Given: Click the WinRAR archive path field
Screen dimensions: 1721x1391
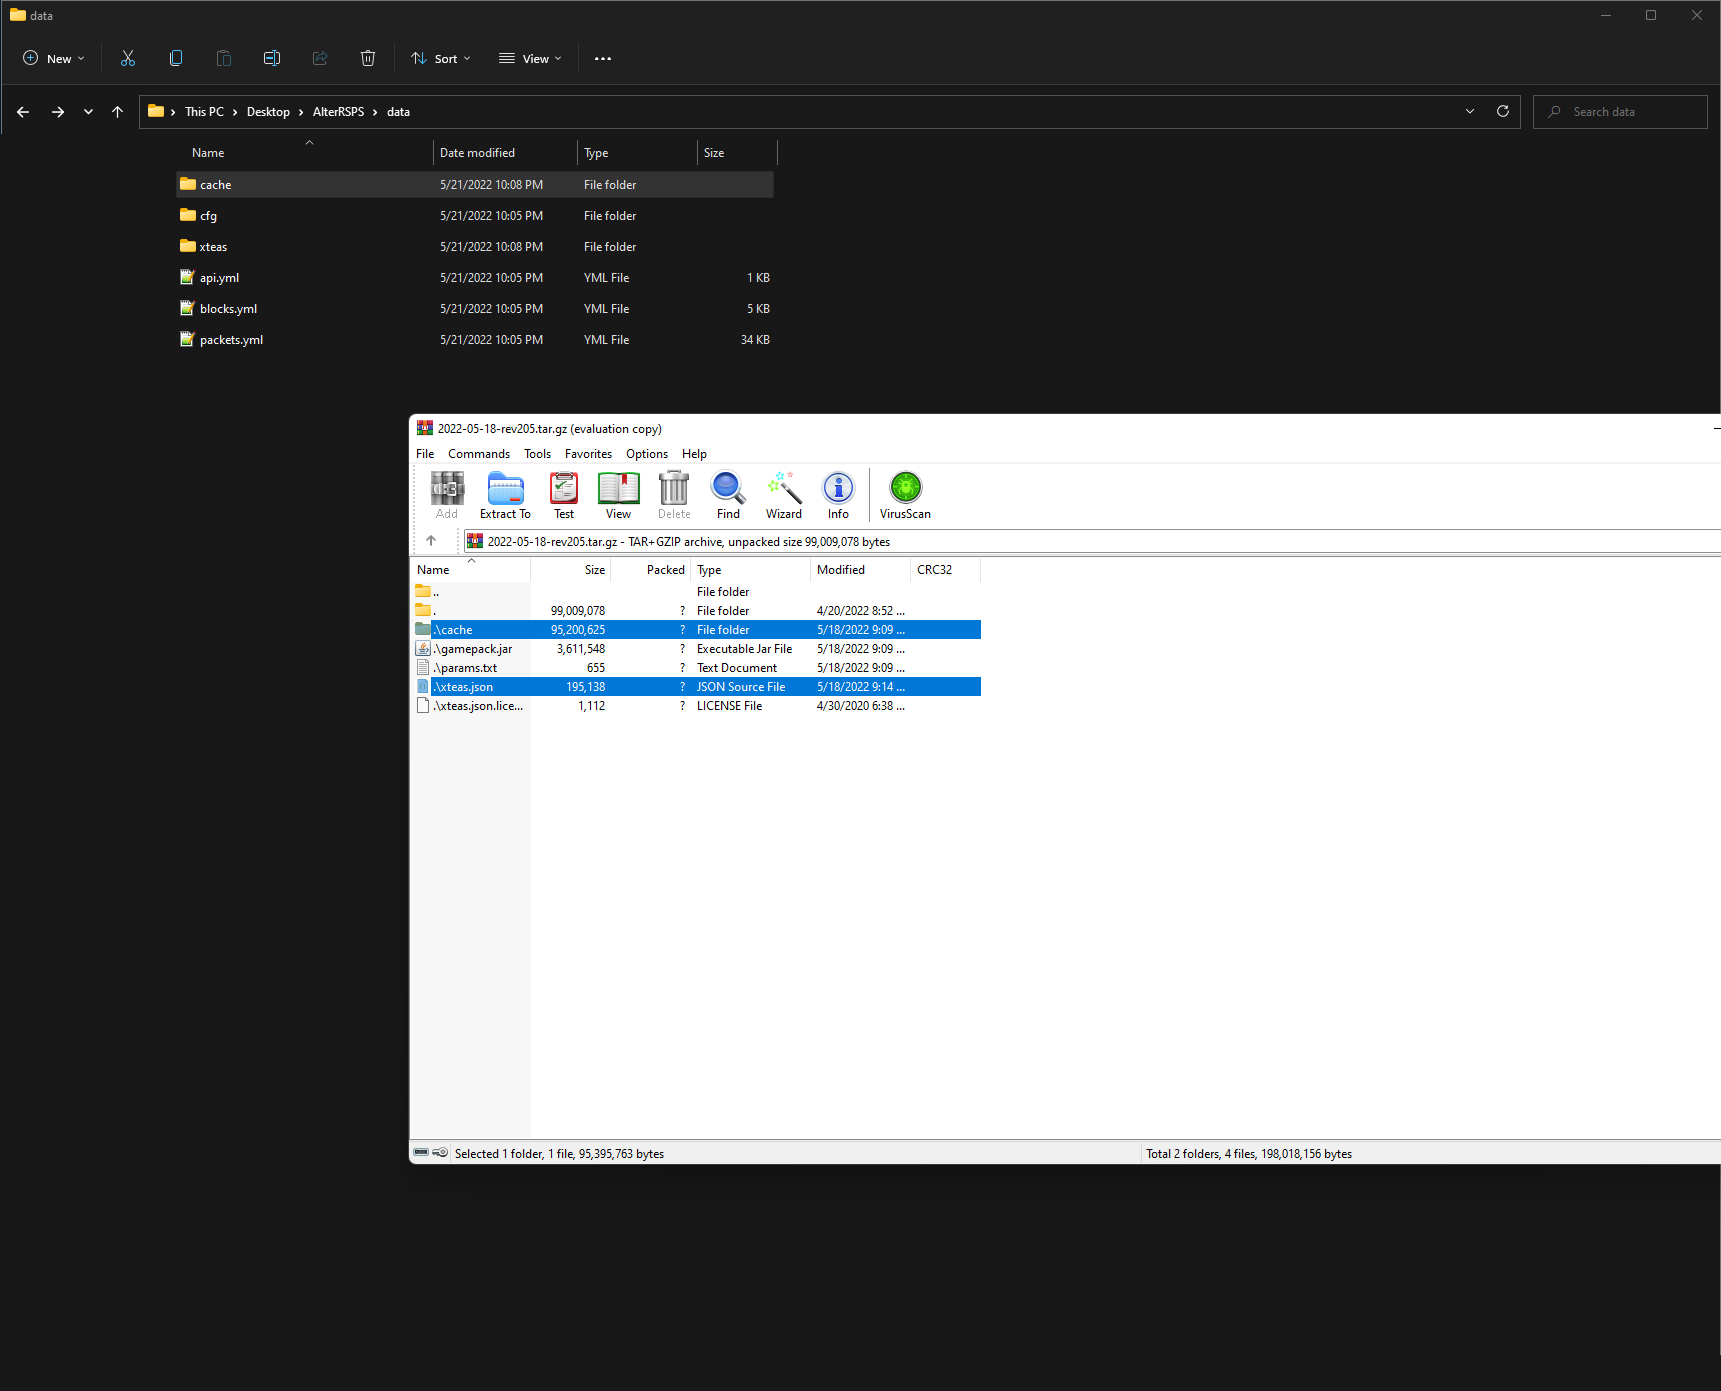Looking at the screenshot, I should coord(1092,541).
